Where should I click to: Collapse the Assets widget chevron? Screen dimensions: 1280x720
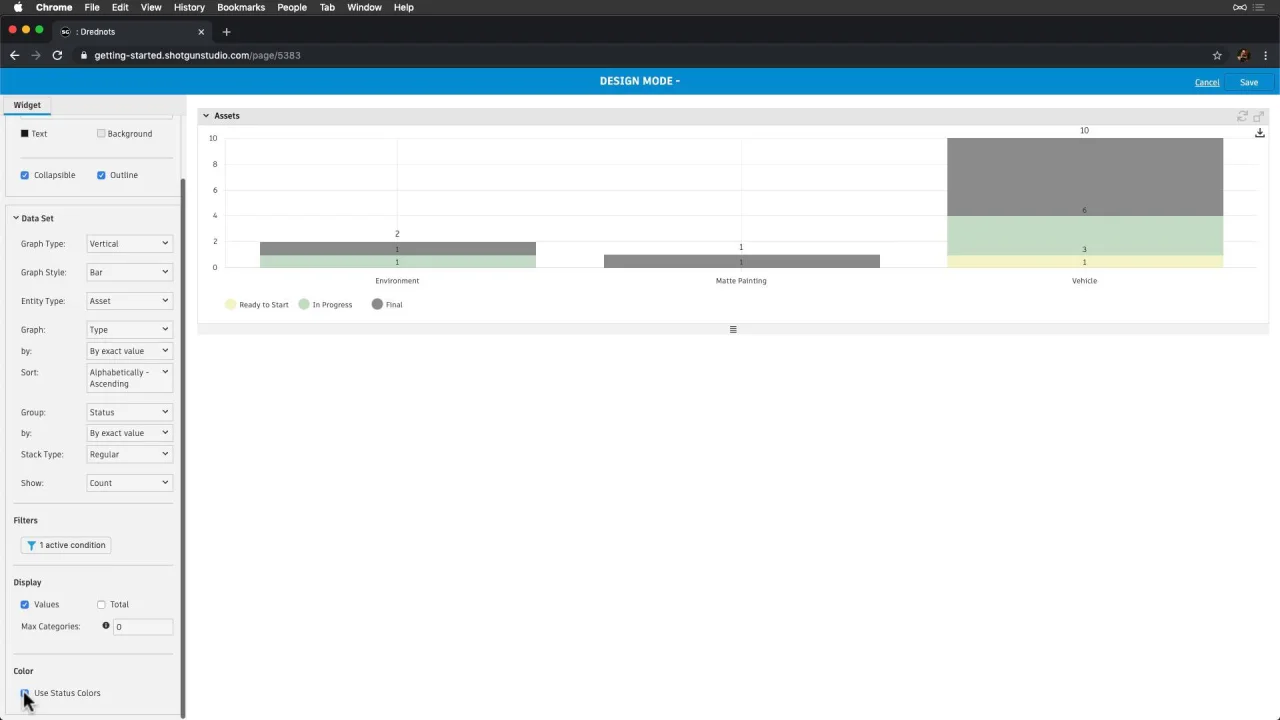click(x=206, y=116)
